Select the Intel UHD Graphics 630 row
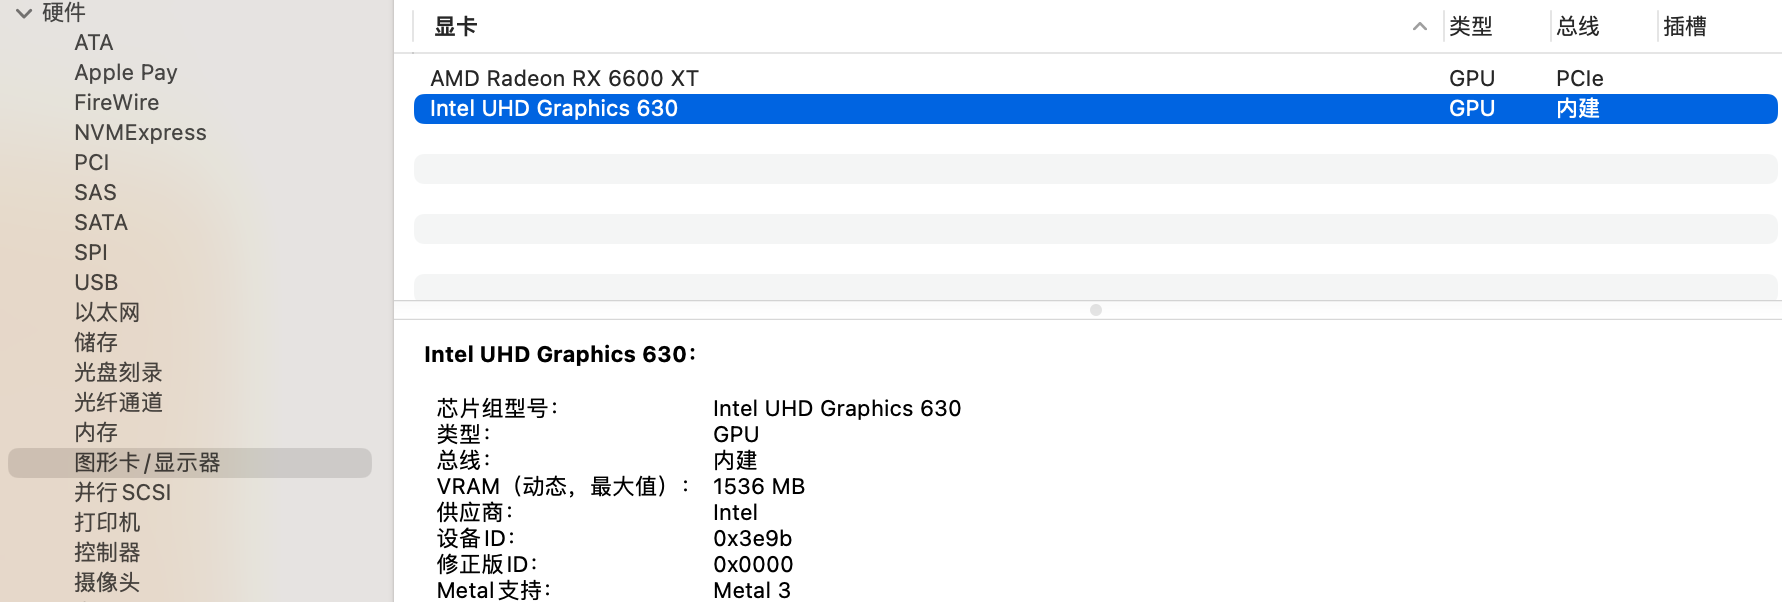This screenshot has height=602, width=1782. [554, 108]
